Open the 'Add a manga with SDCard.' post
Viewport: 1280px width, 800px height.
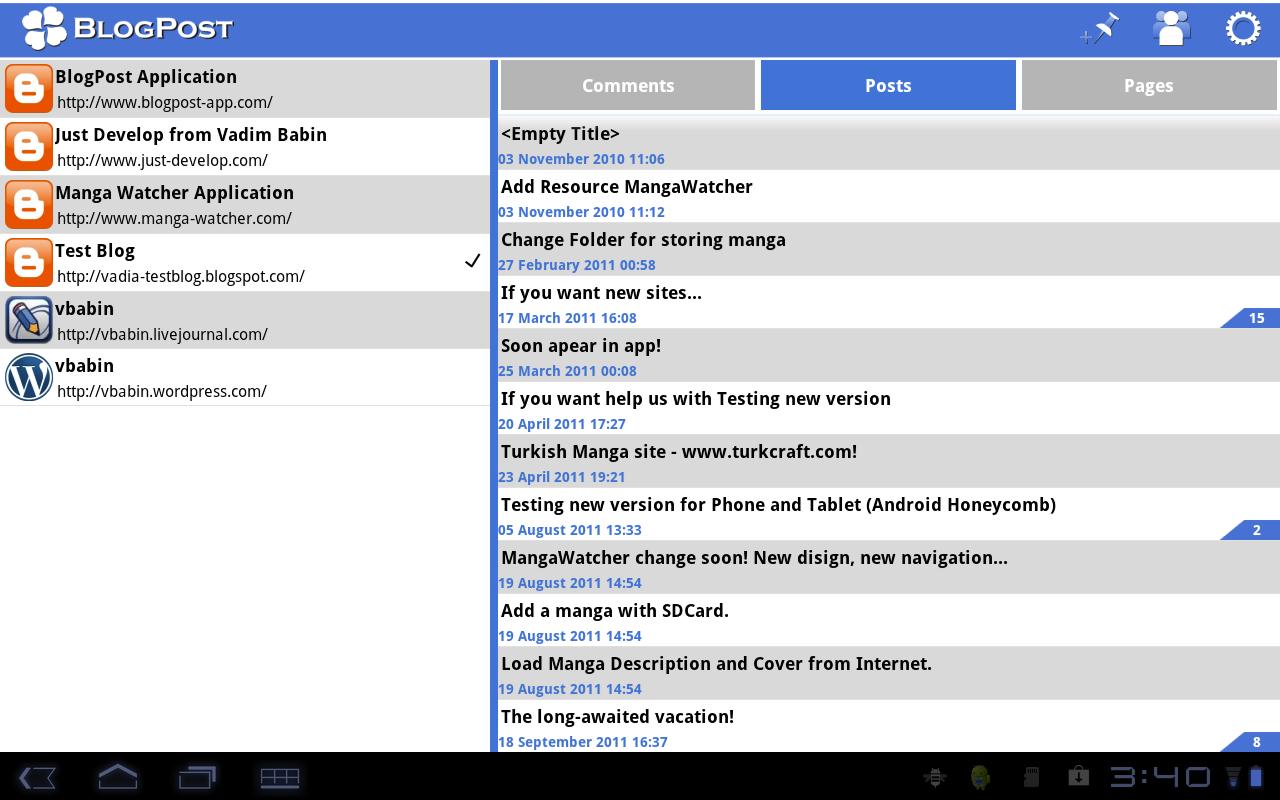pyautogui.click(x=889, y=620)
